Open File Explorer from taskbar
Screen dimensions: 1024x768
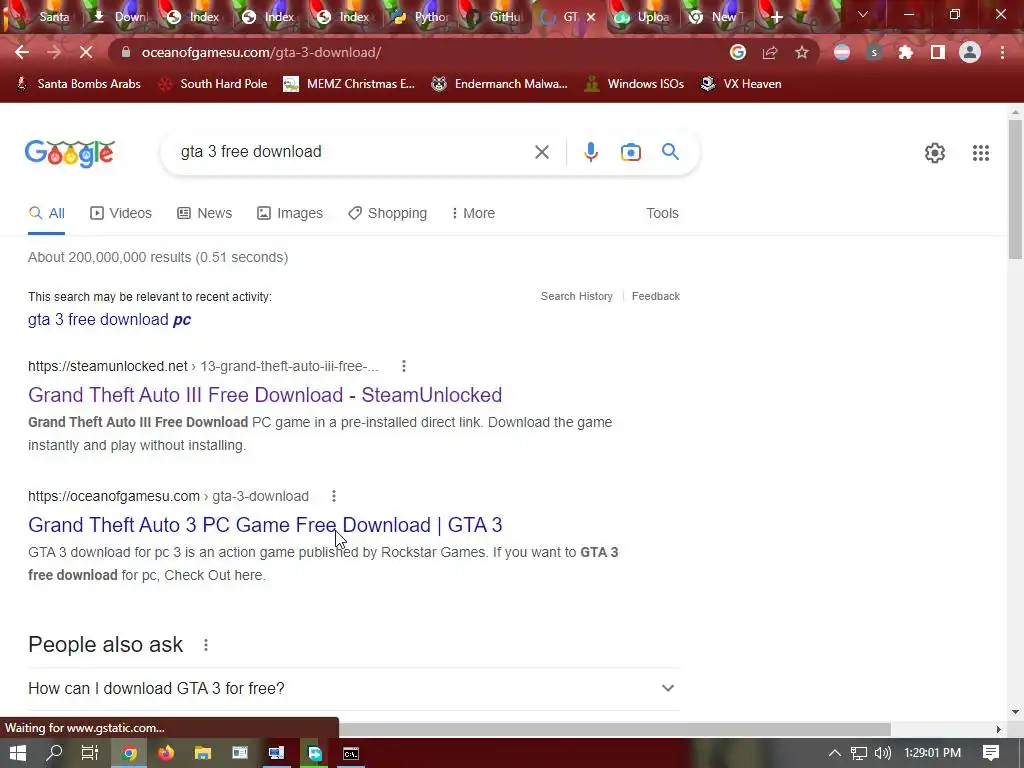[203, 753]
